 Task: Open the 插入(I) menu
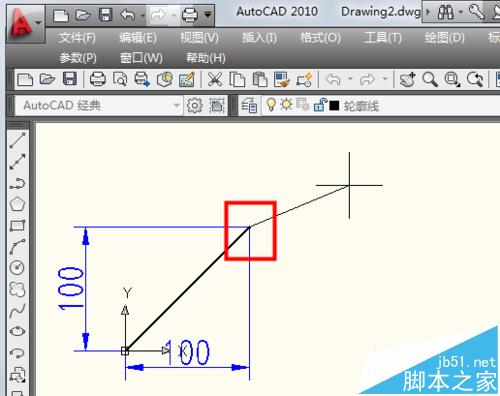click(259, 38)
